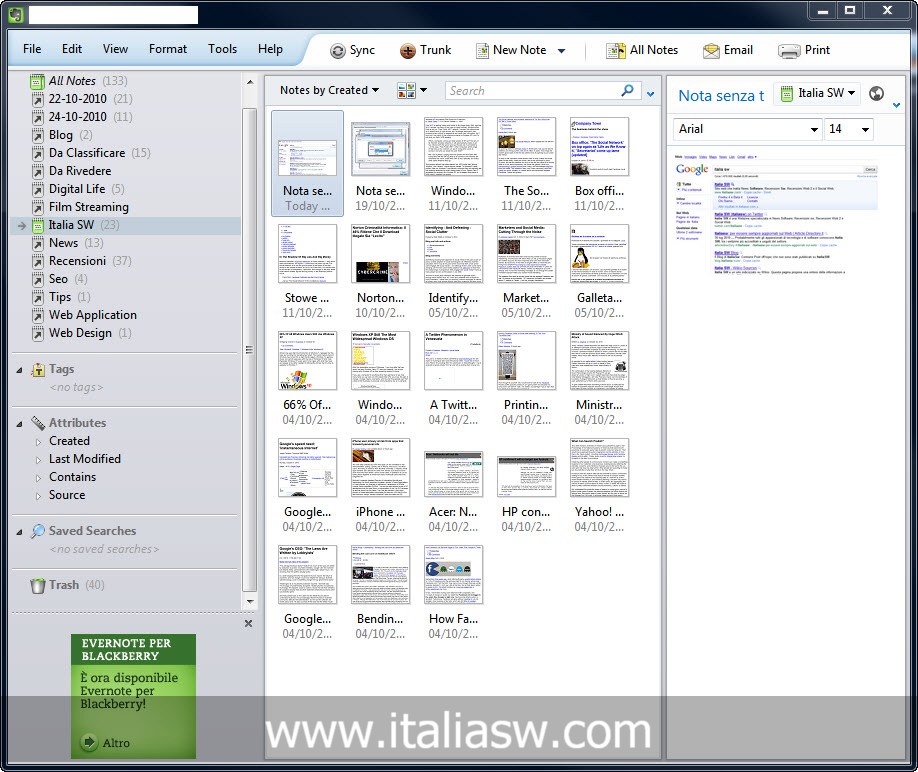Click the Sync toolbar icon
Image resolution: width=918 pixels, height=772 pixels.
point(352,51)
